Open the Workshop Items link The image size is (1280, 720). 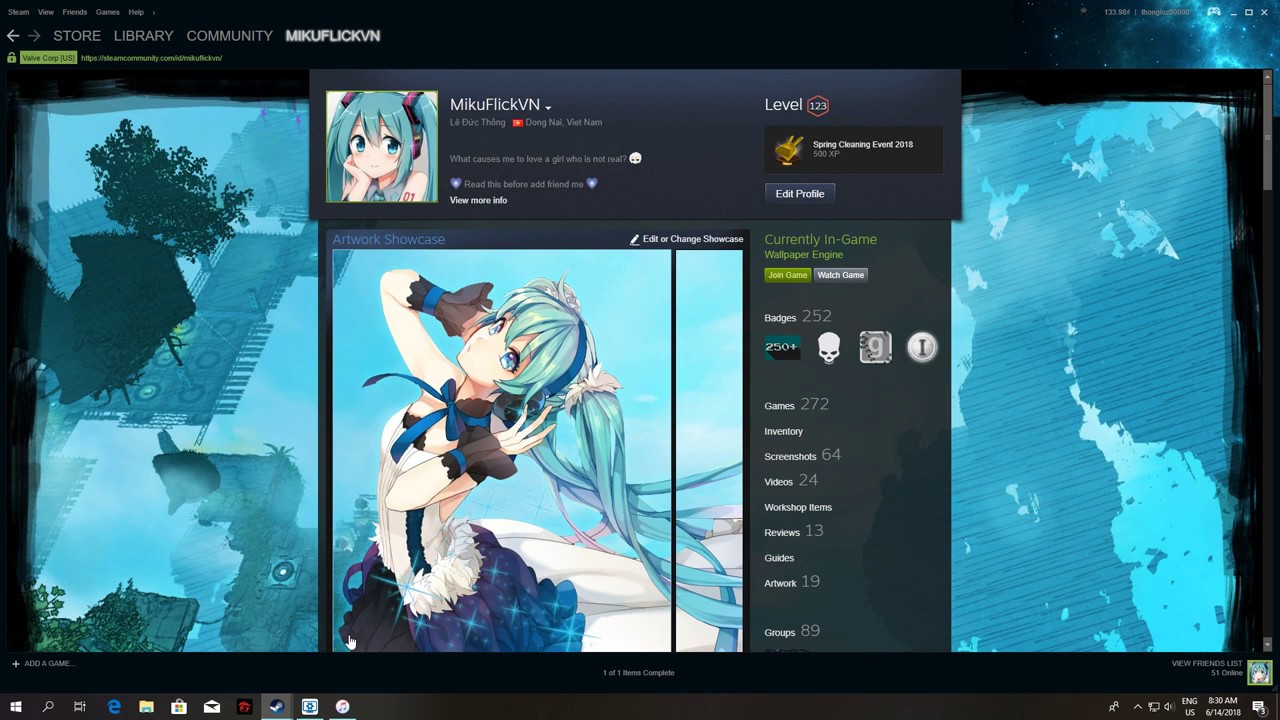(798, 507)
